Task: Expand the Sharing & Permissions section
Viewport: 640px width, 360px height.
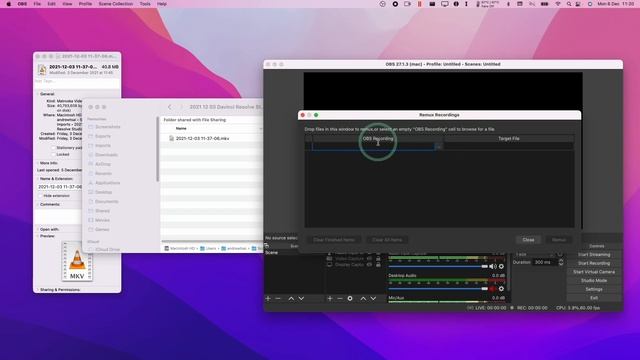Action: [38, 290]
